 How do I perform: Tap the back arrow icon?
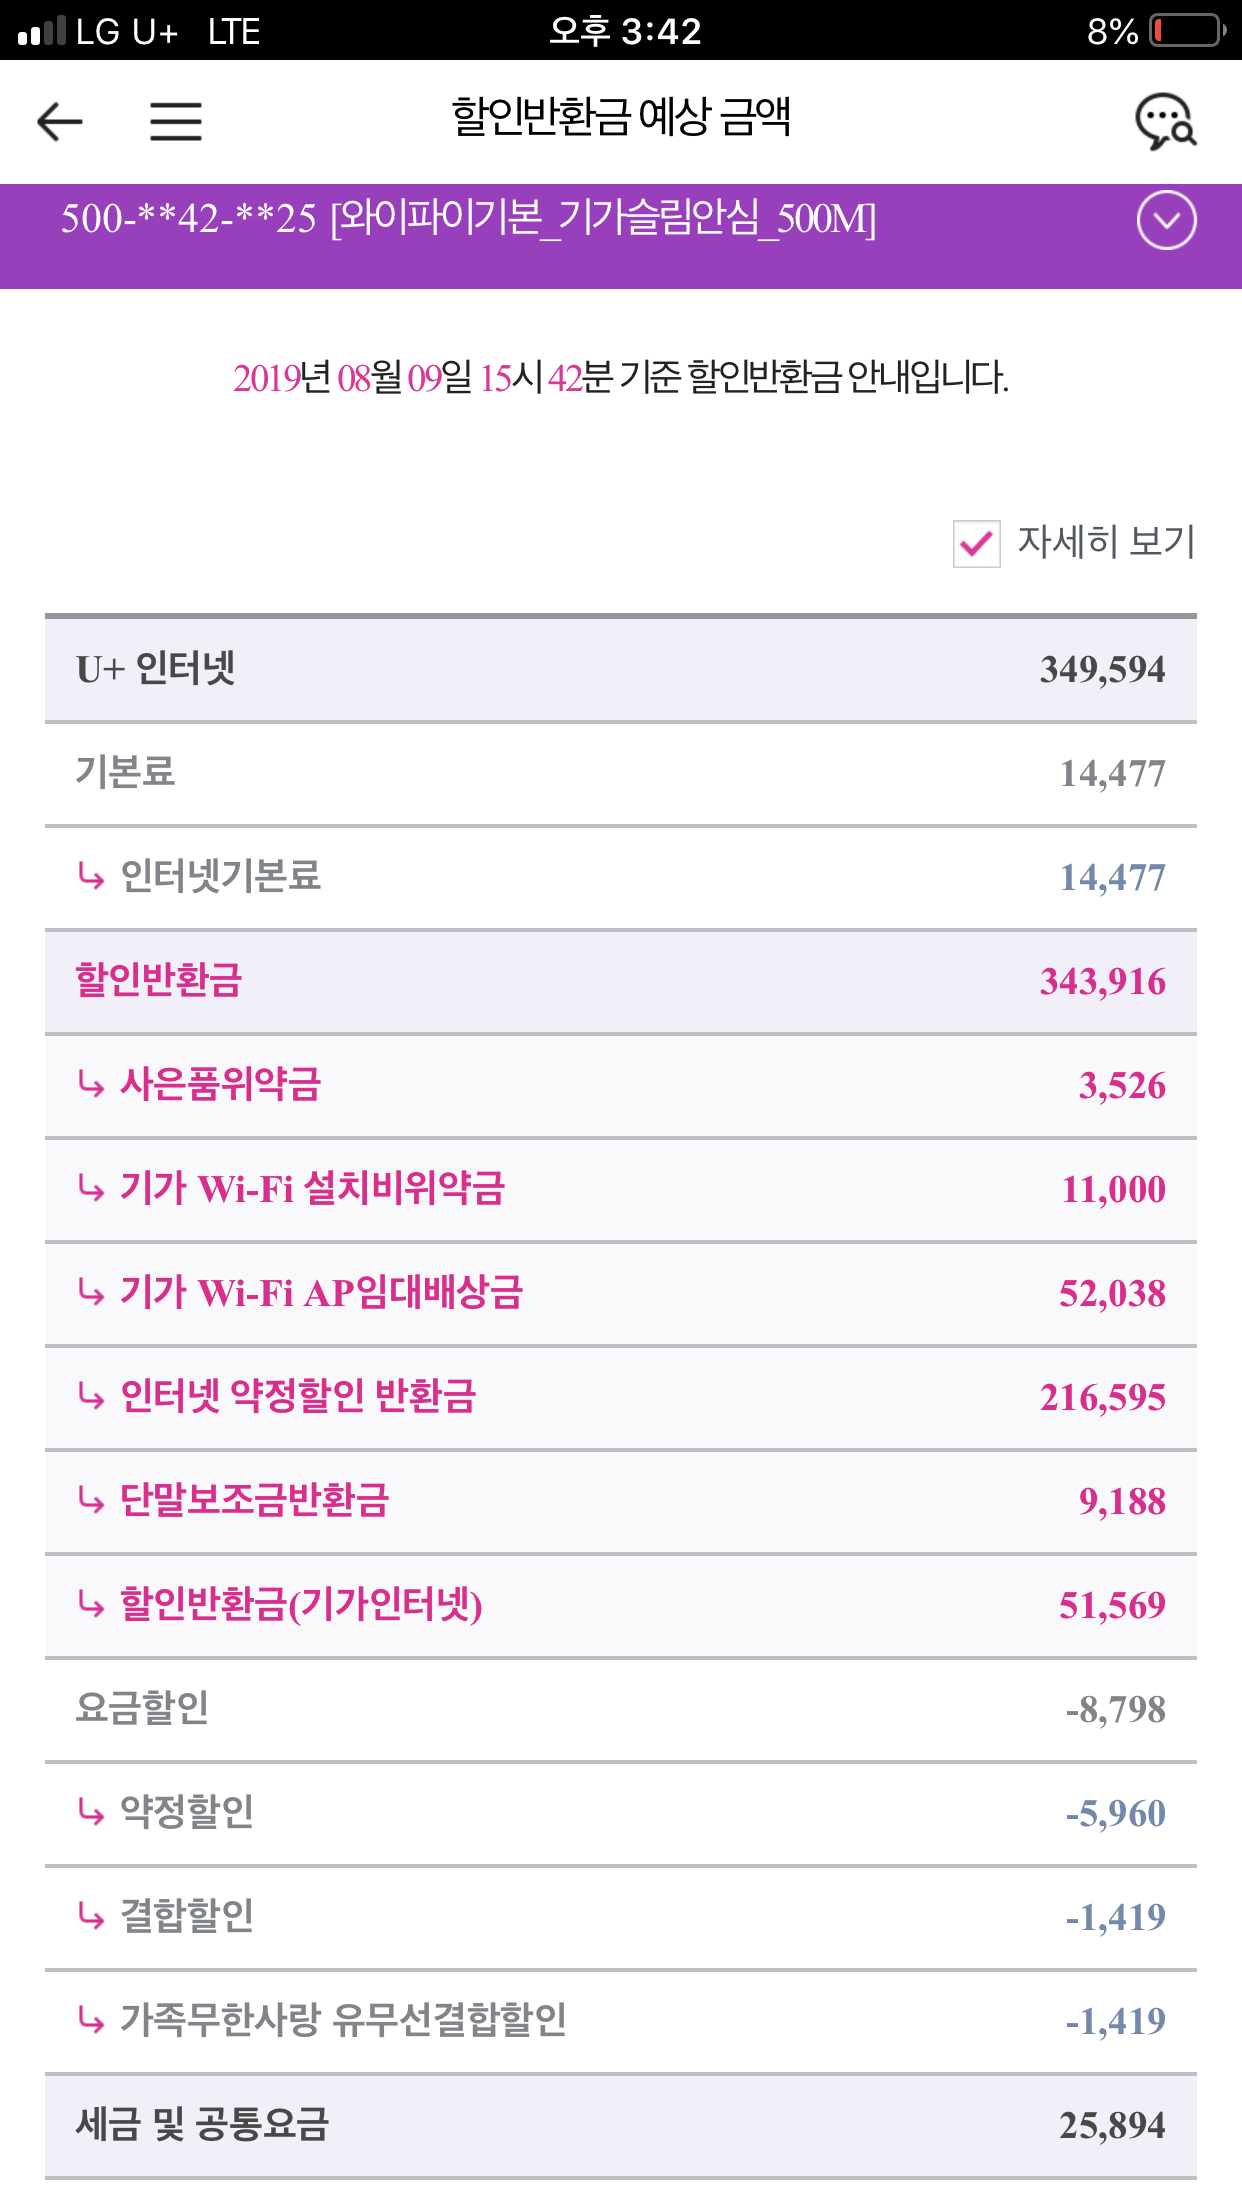pyautogui.click(x=60, y=122)
